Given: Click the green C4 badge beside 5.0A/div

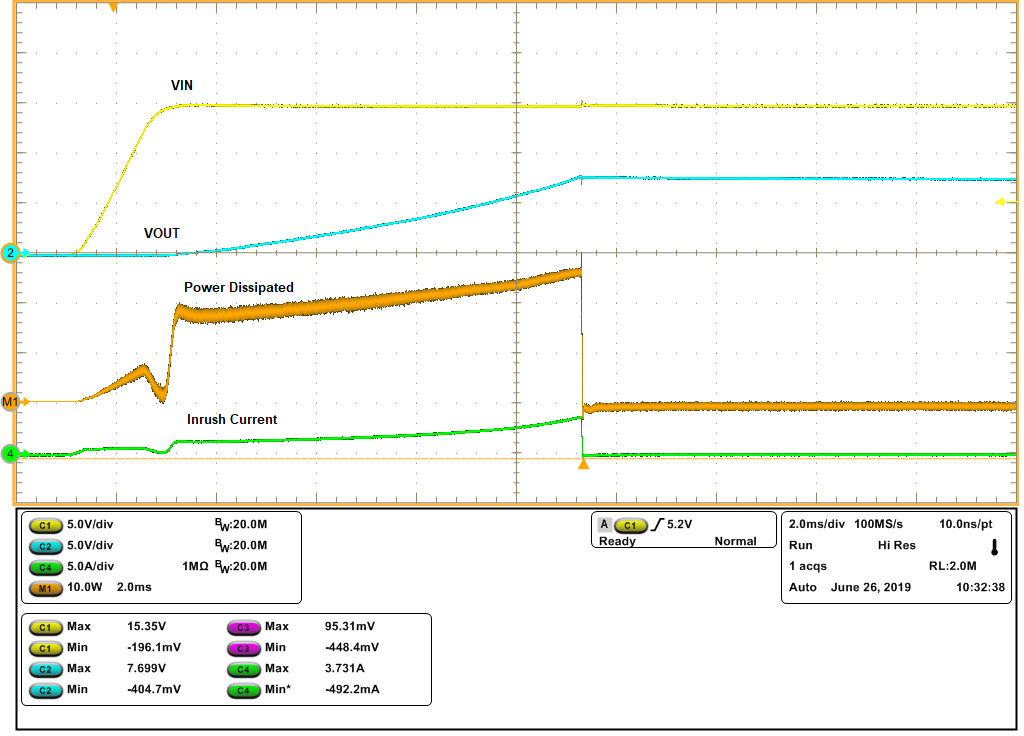Looking at the screenshot, I should point(44,566).
